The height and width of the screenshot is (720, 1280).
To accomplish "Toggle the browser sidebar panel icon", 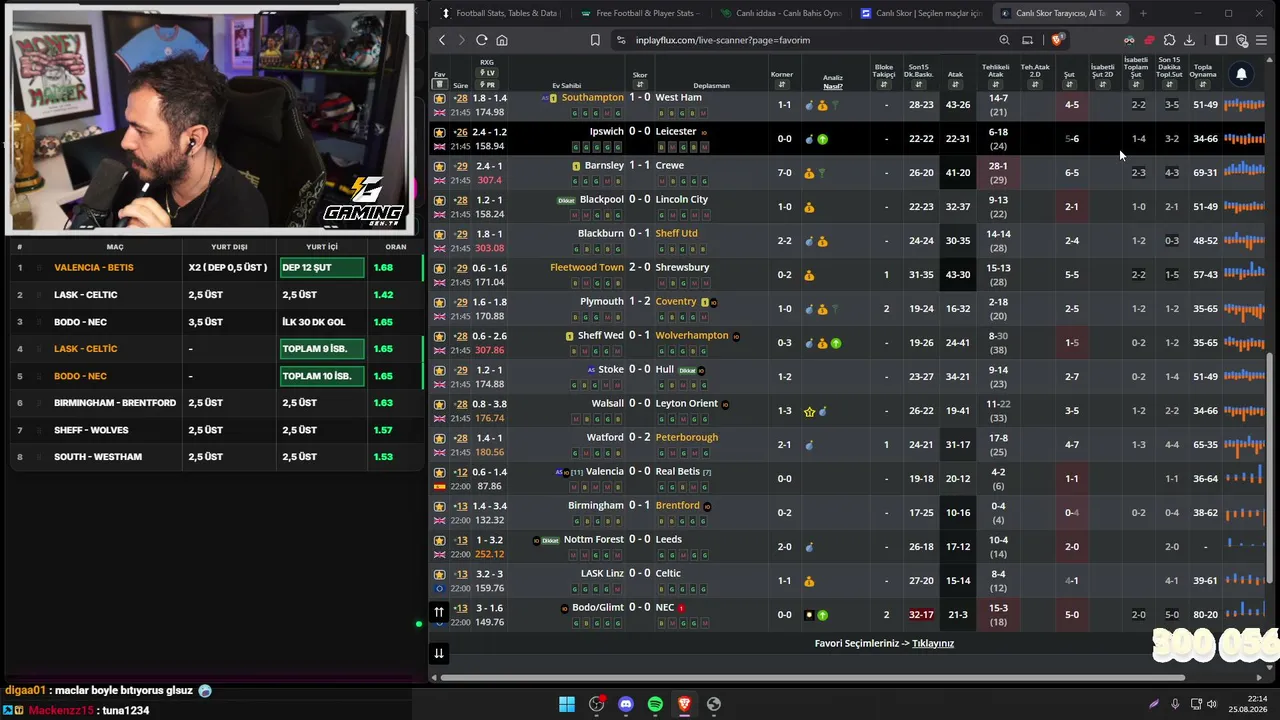I will coord(1221,40).
